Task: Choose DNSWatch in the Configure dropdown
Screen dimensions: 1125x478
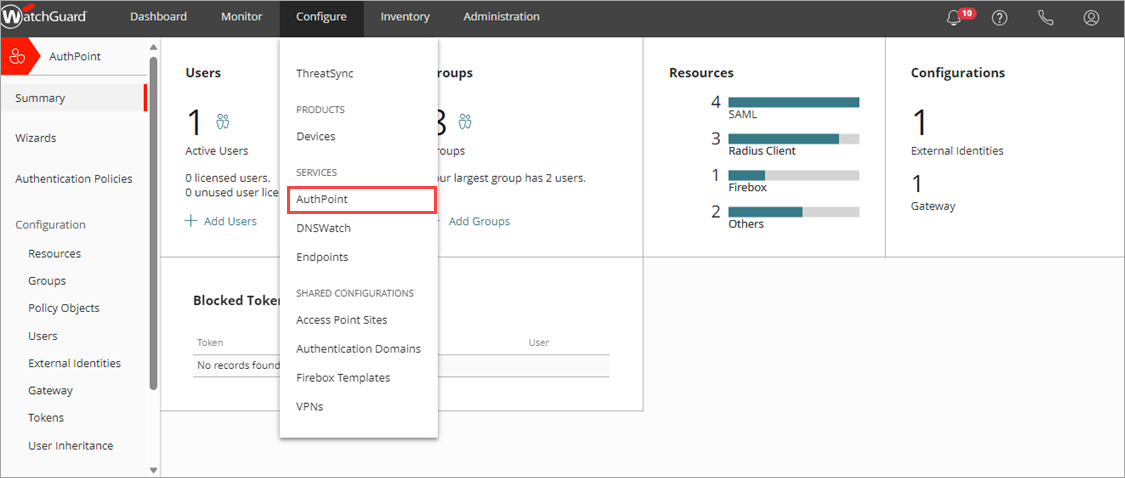Action: 323,228
